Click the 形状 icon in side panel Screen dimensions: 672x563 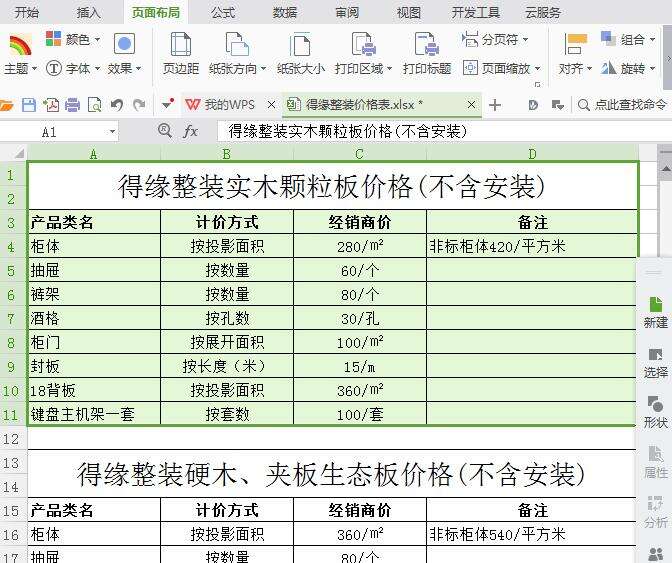(656, 412)
